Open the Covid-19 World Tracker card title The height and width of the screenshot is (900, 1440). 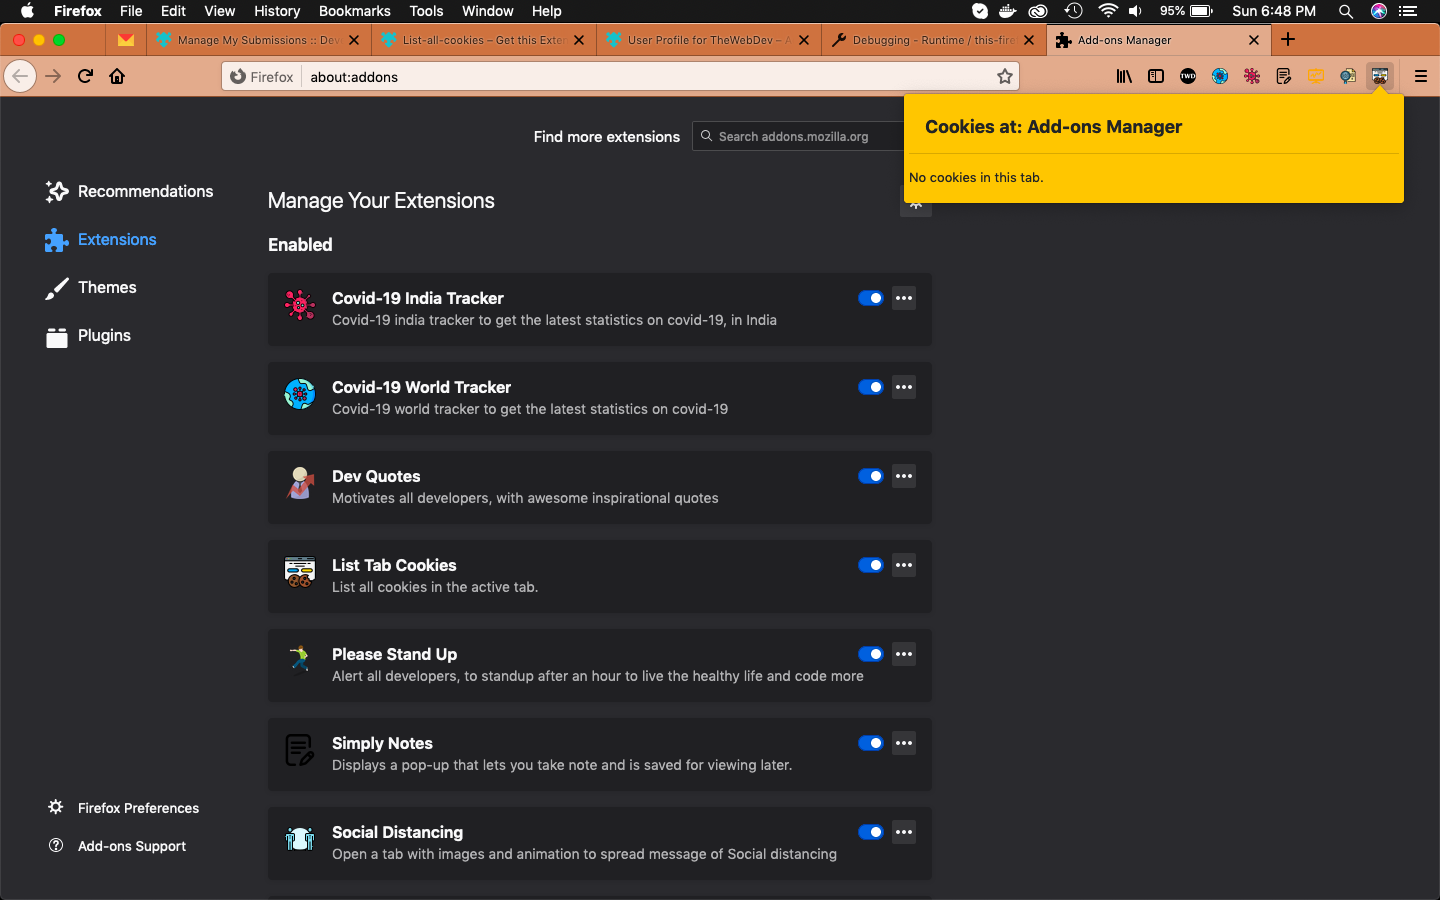point(421,387)
